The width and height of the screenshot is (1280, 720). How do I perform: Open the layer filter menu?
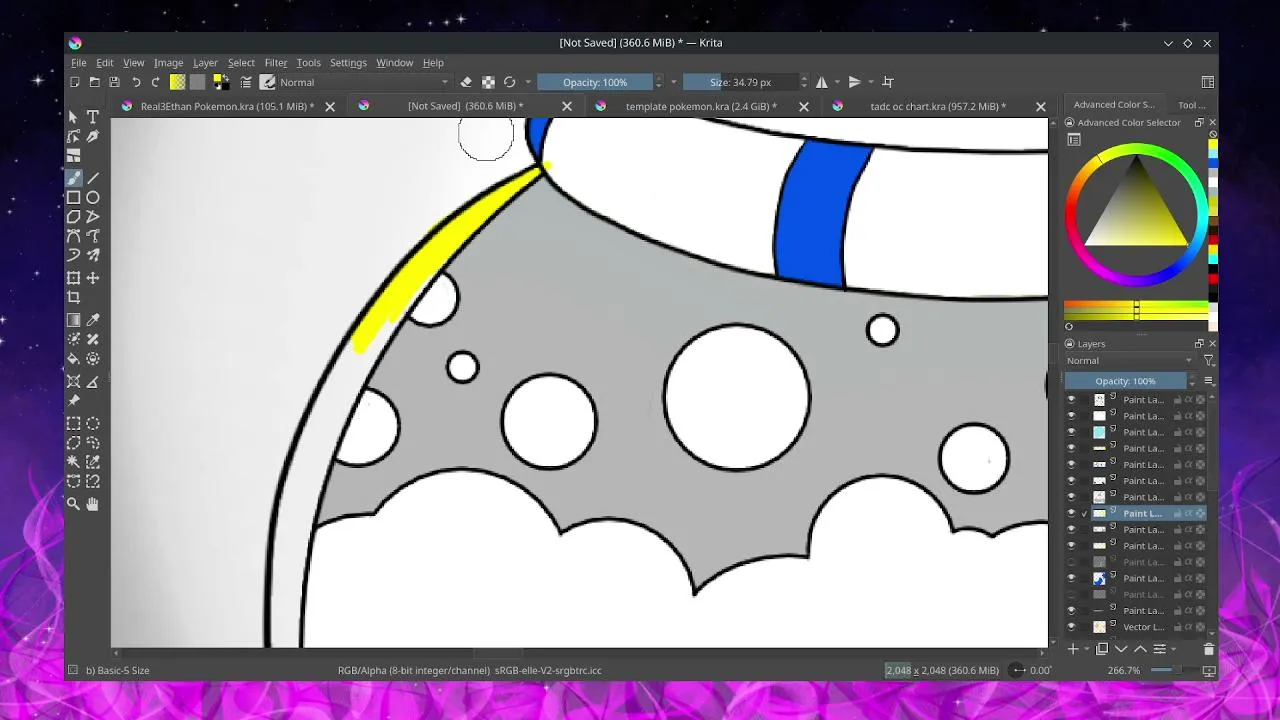click(x=1209, y=361)
